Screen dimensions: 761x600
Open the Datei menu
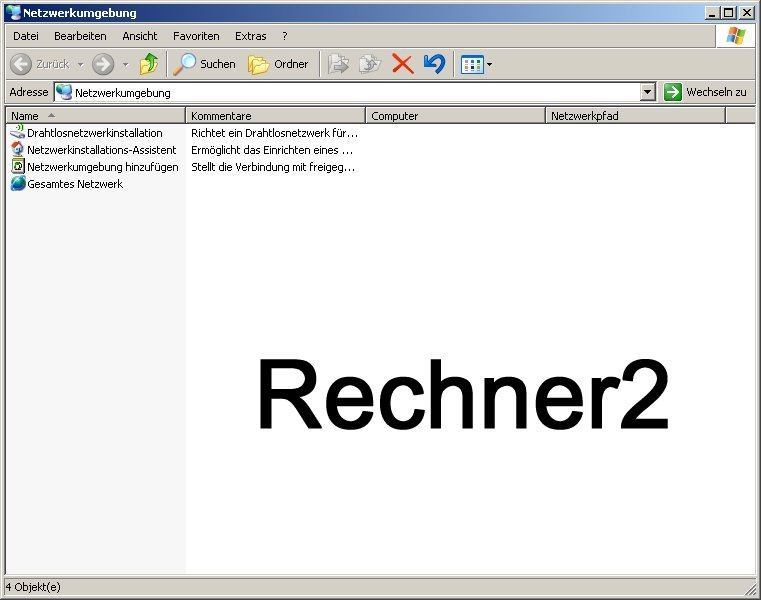[26, 36]
